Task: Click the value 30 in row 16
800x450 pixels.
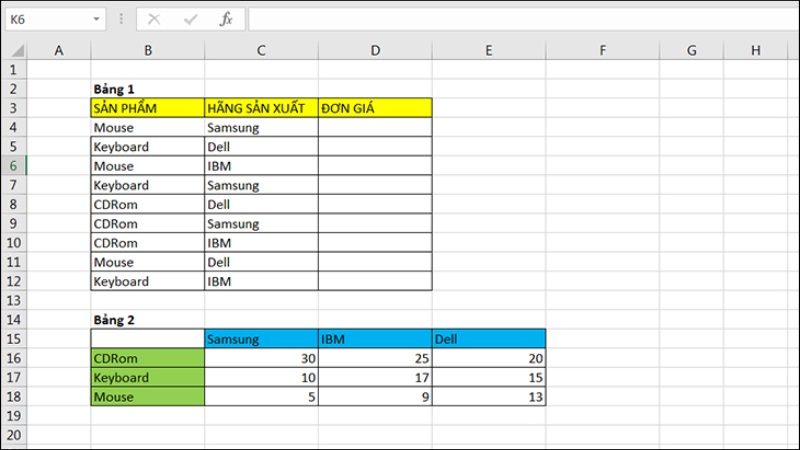Action: point(261,358)
